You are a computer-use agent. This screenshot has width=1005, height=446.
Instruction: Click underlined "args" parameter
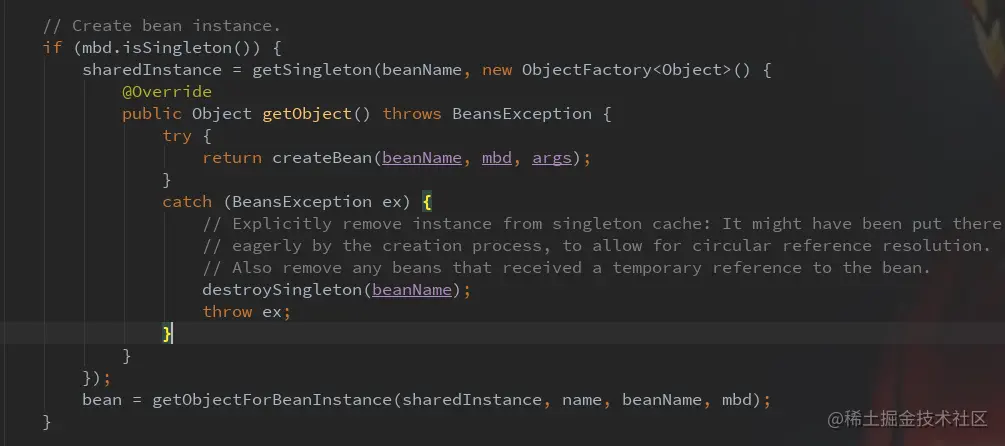click(x=552, y=158)
